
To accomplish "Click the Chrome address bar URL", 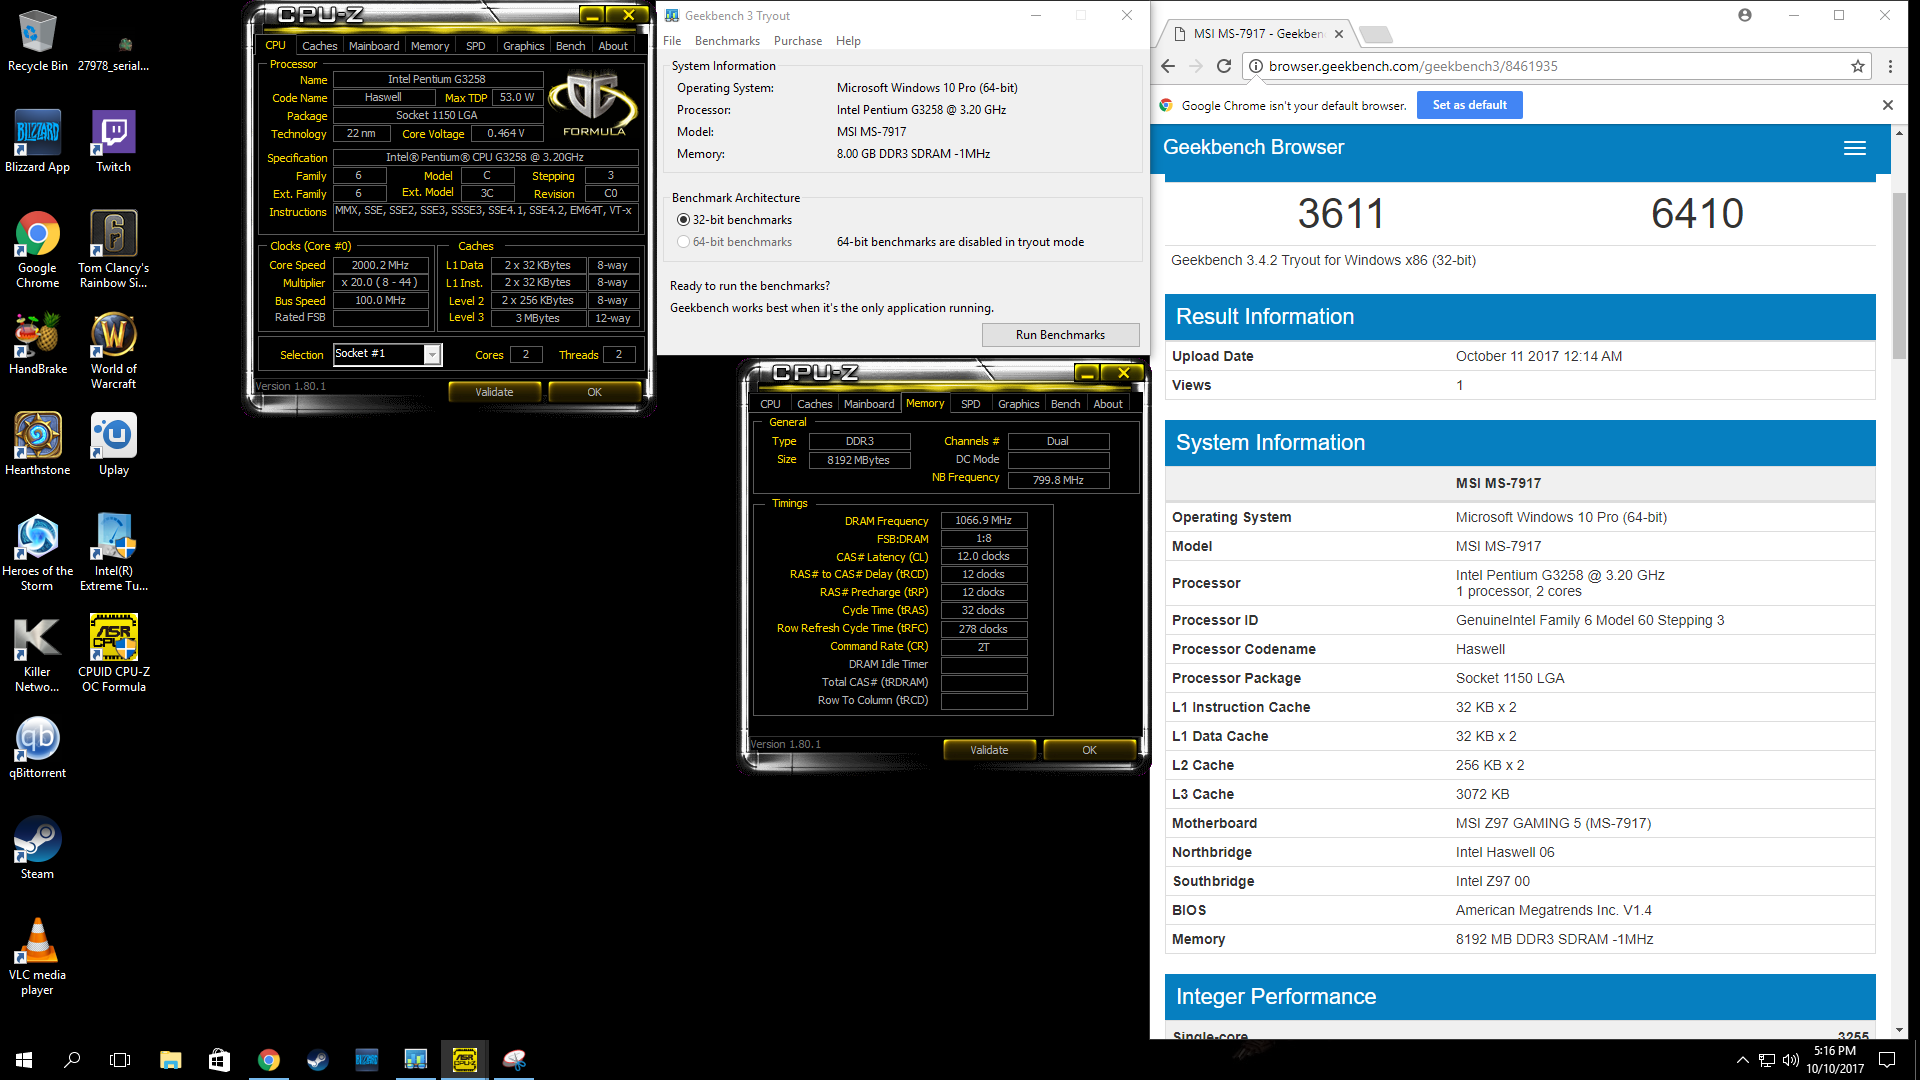I will (1413, 66).
